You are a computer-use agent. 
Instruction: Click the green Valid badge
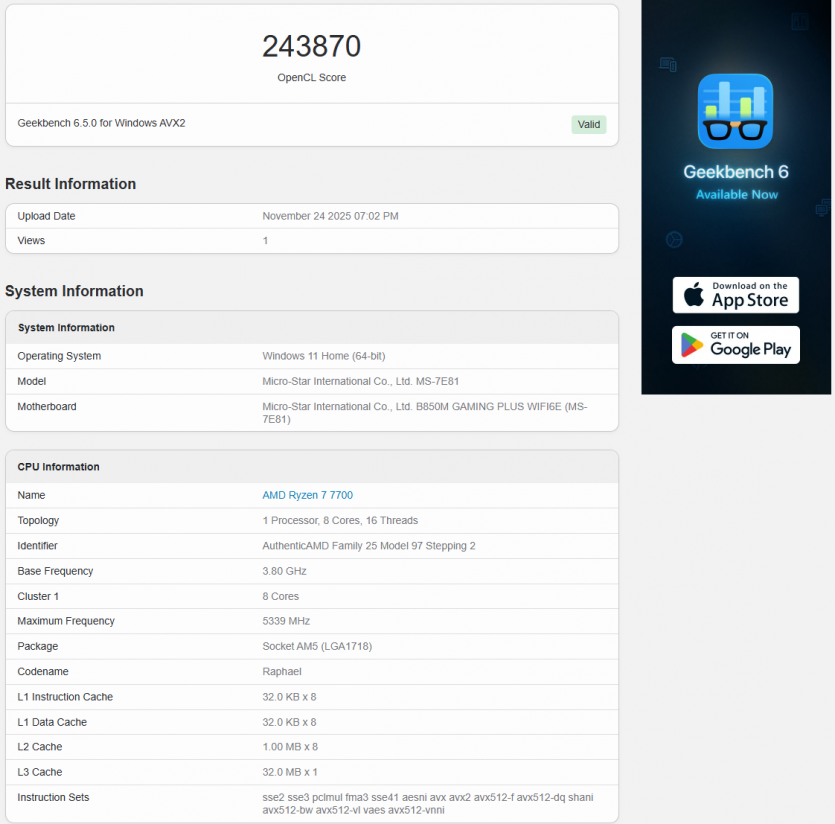pos(588,124)
